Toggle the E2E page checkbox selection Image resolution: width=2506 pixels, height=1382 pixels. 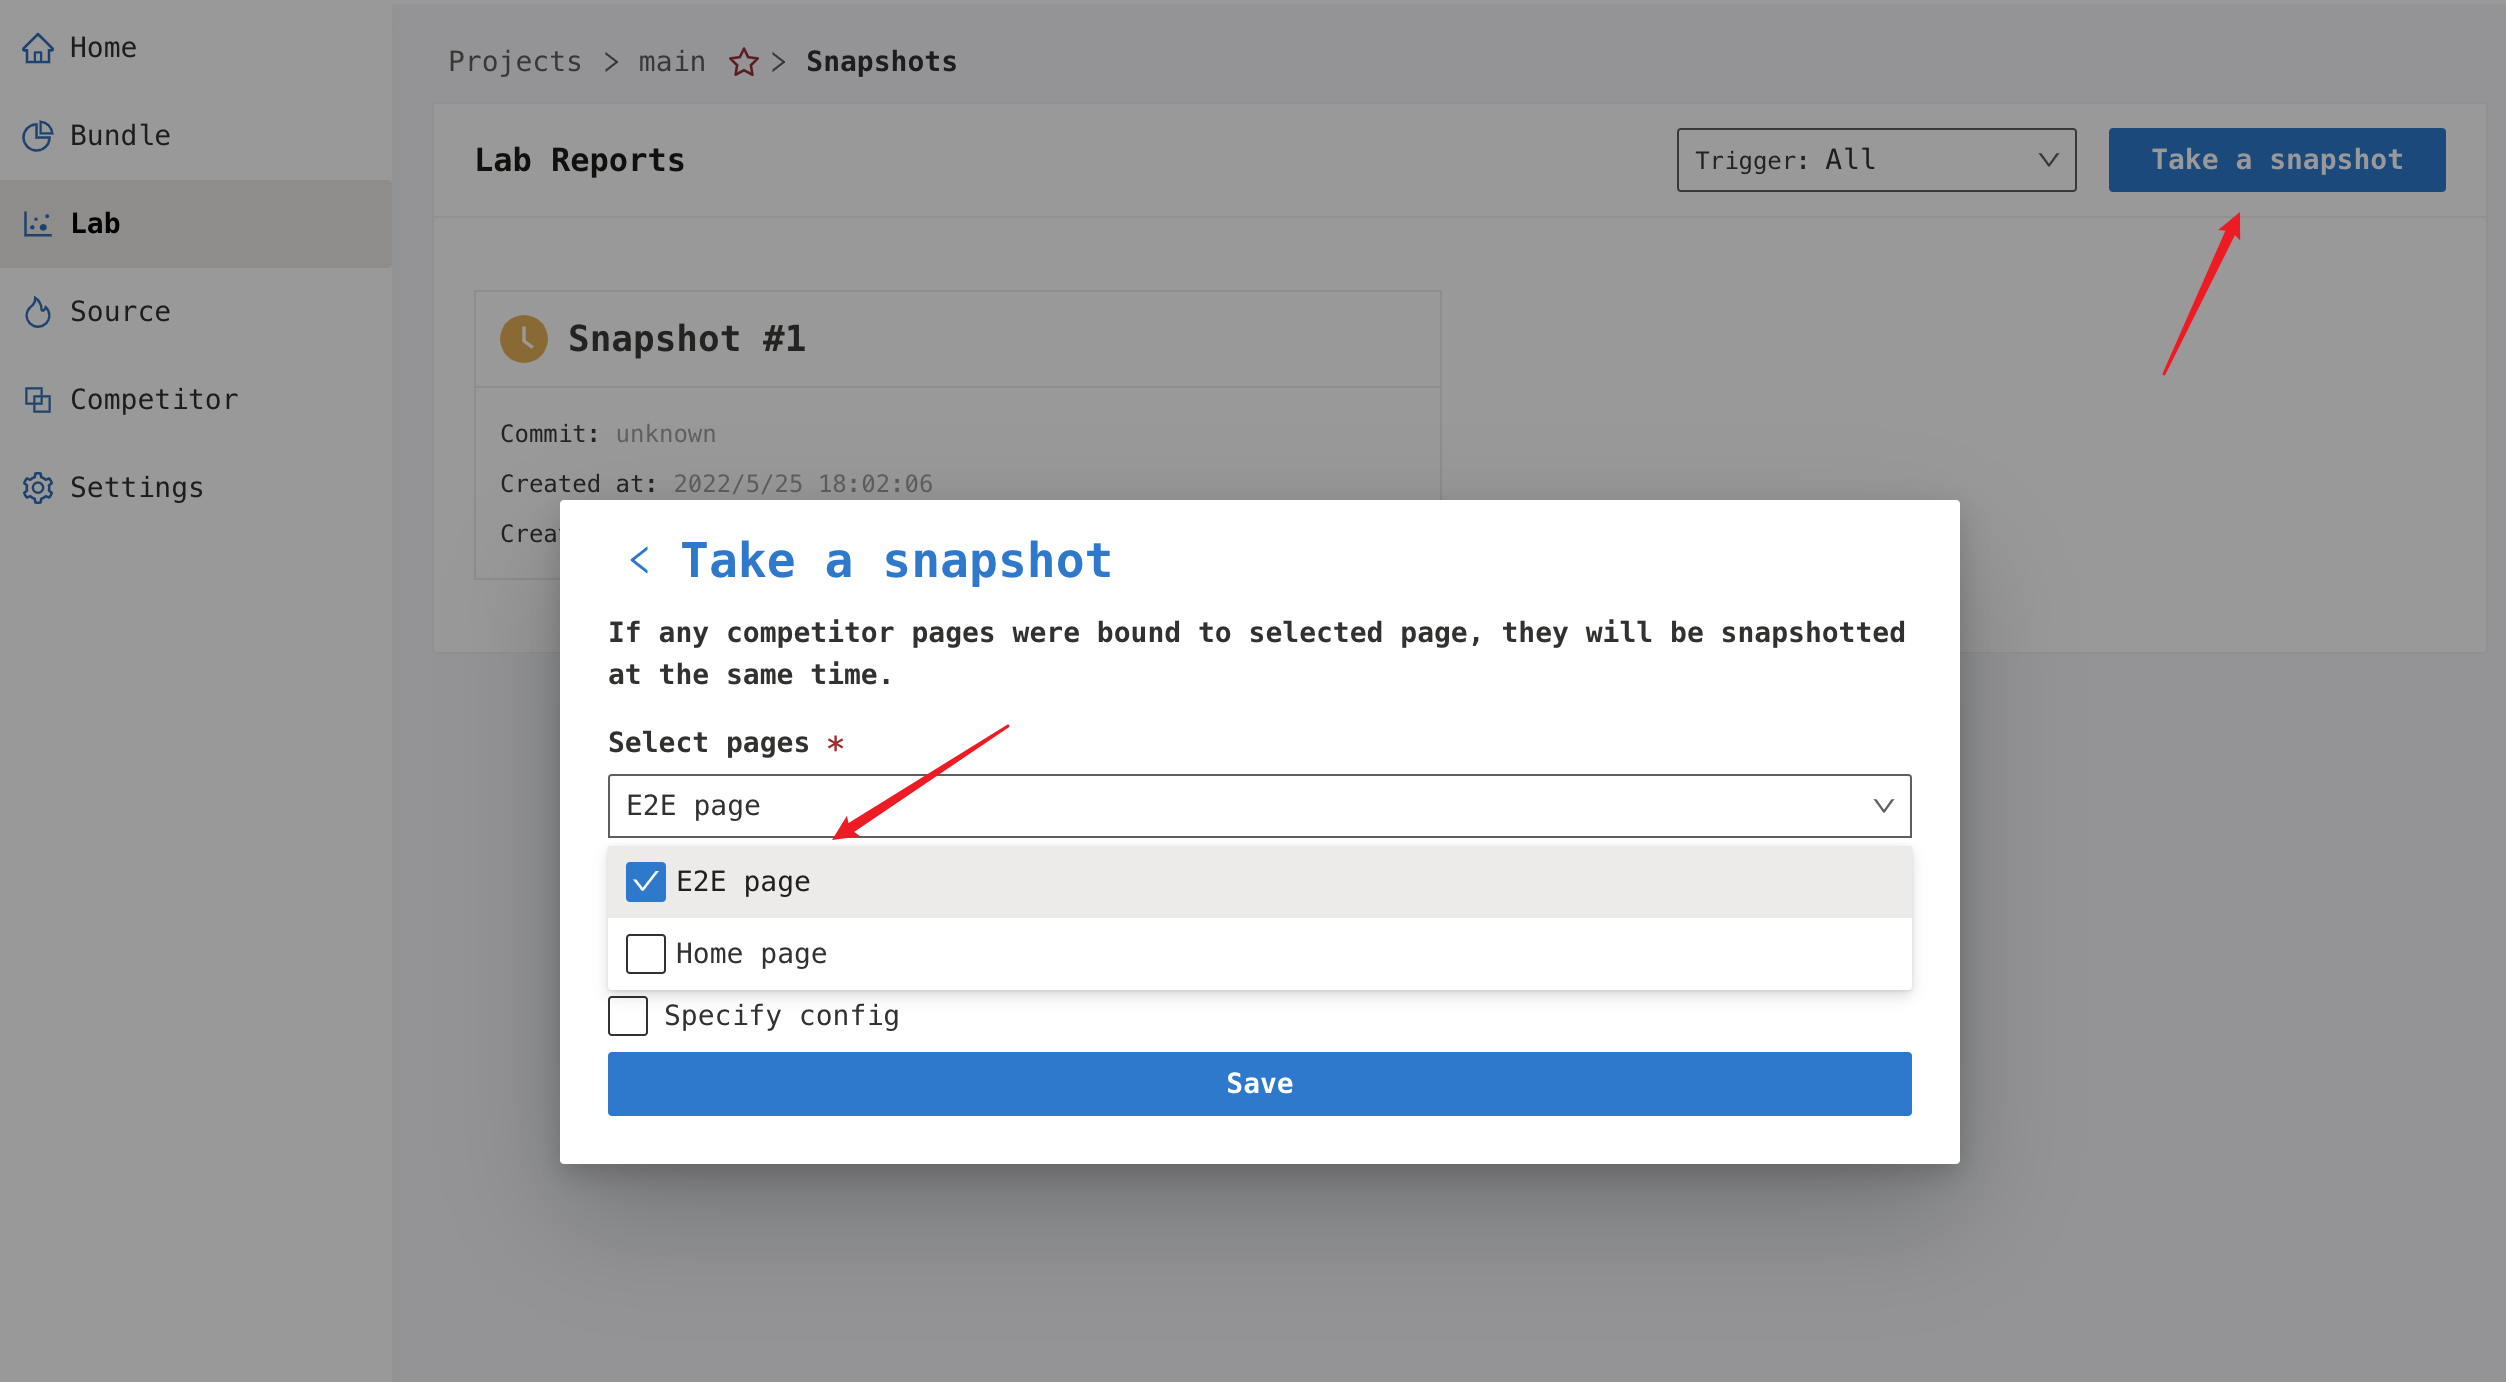point(646,882)
